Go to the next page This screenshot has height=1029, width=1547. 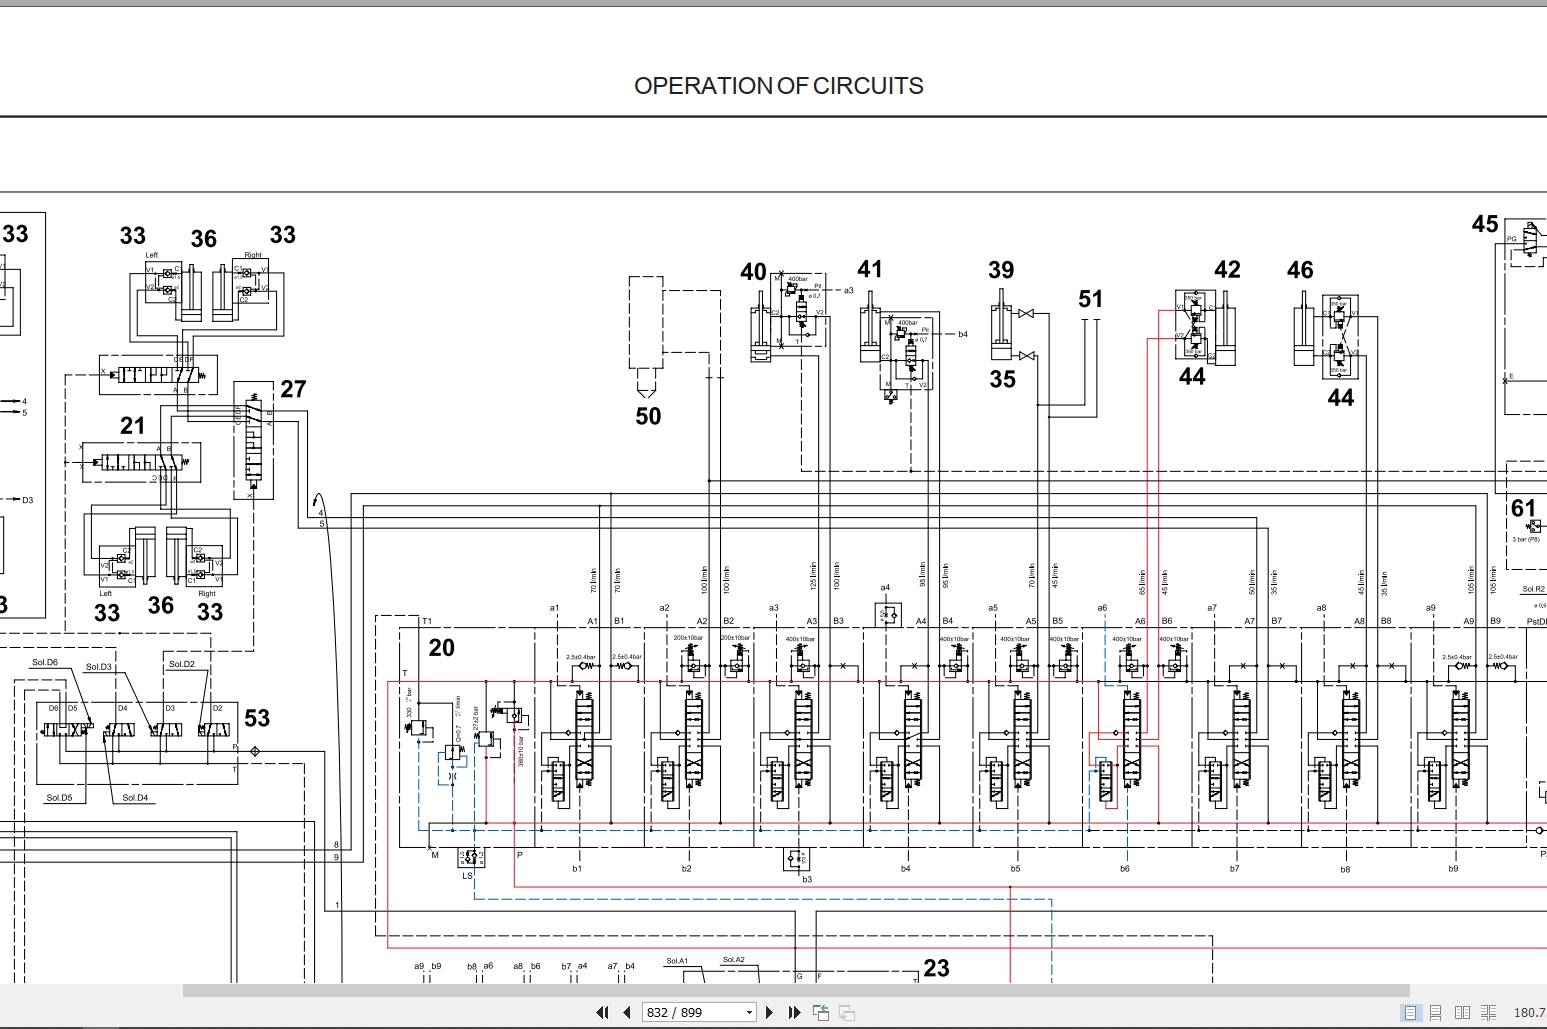tap(769, 1012)
